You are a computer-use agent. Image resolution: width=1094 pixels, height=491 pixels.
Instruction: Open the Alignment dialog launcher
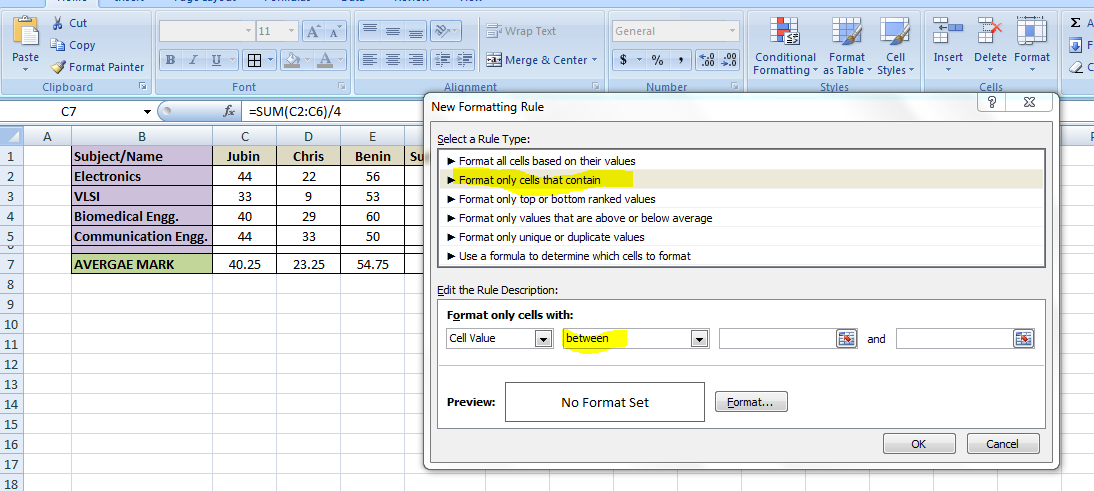596,86
